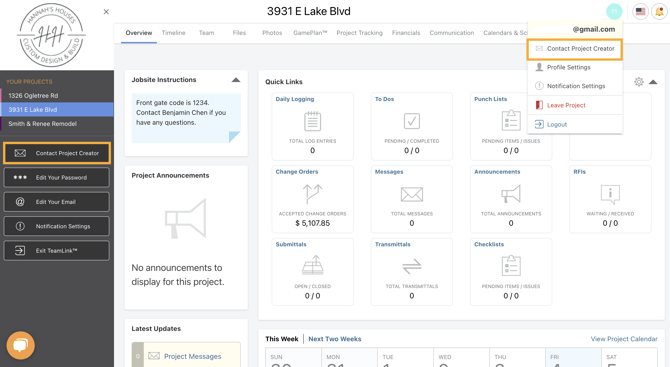Open the Checklists link
This screenshot has height=367, width=670.
(489, 244)
